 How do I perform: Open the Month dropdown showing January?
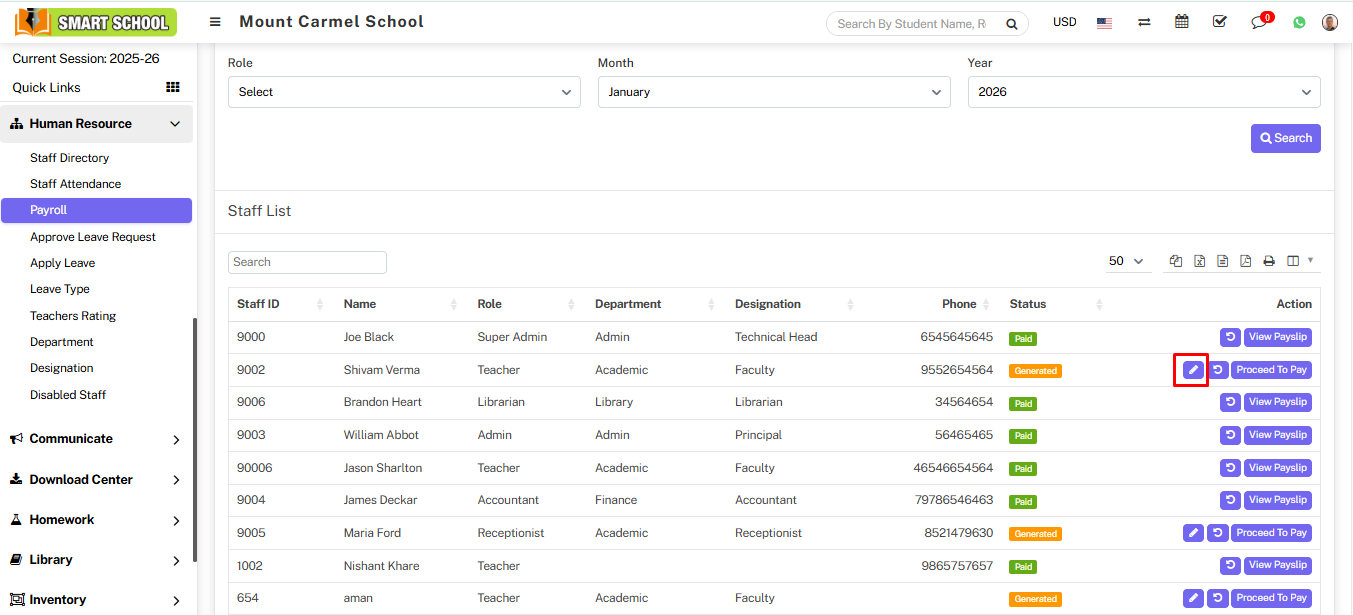[x=774, y=92]
